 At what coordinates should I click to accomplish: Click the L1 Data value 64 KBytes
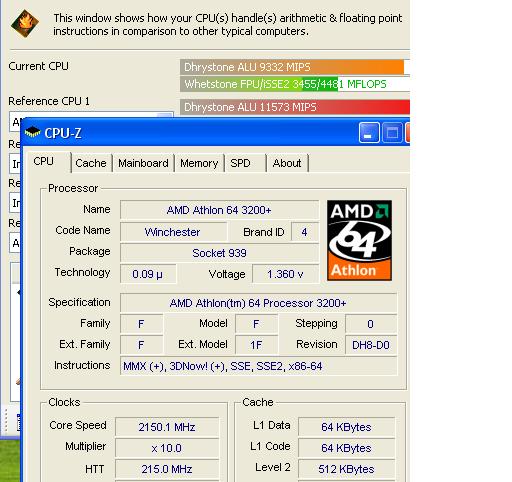pos(346,427)
